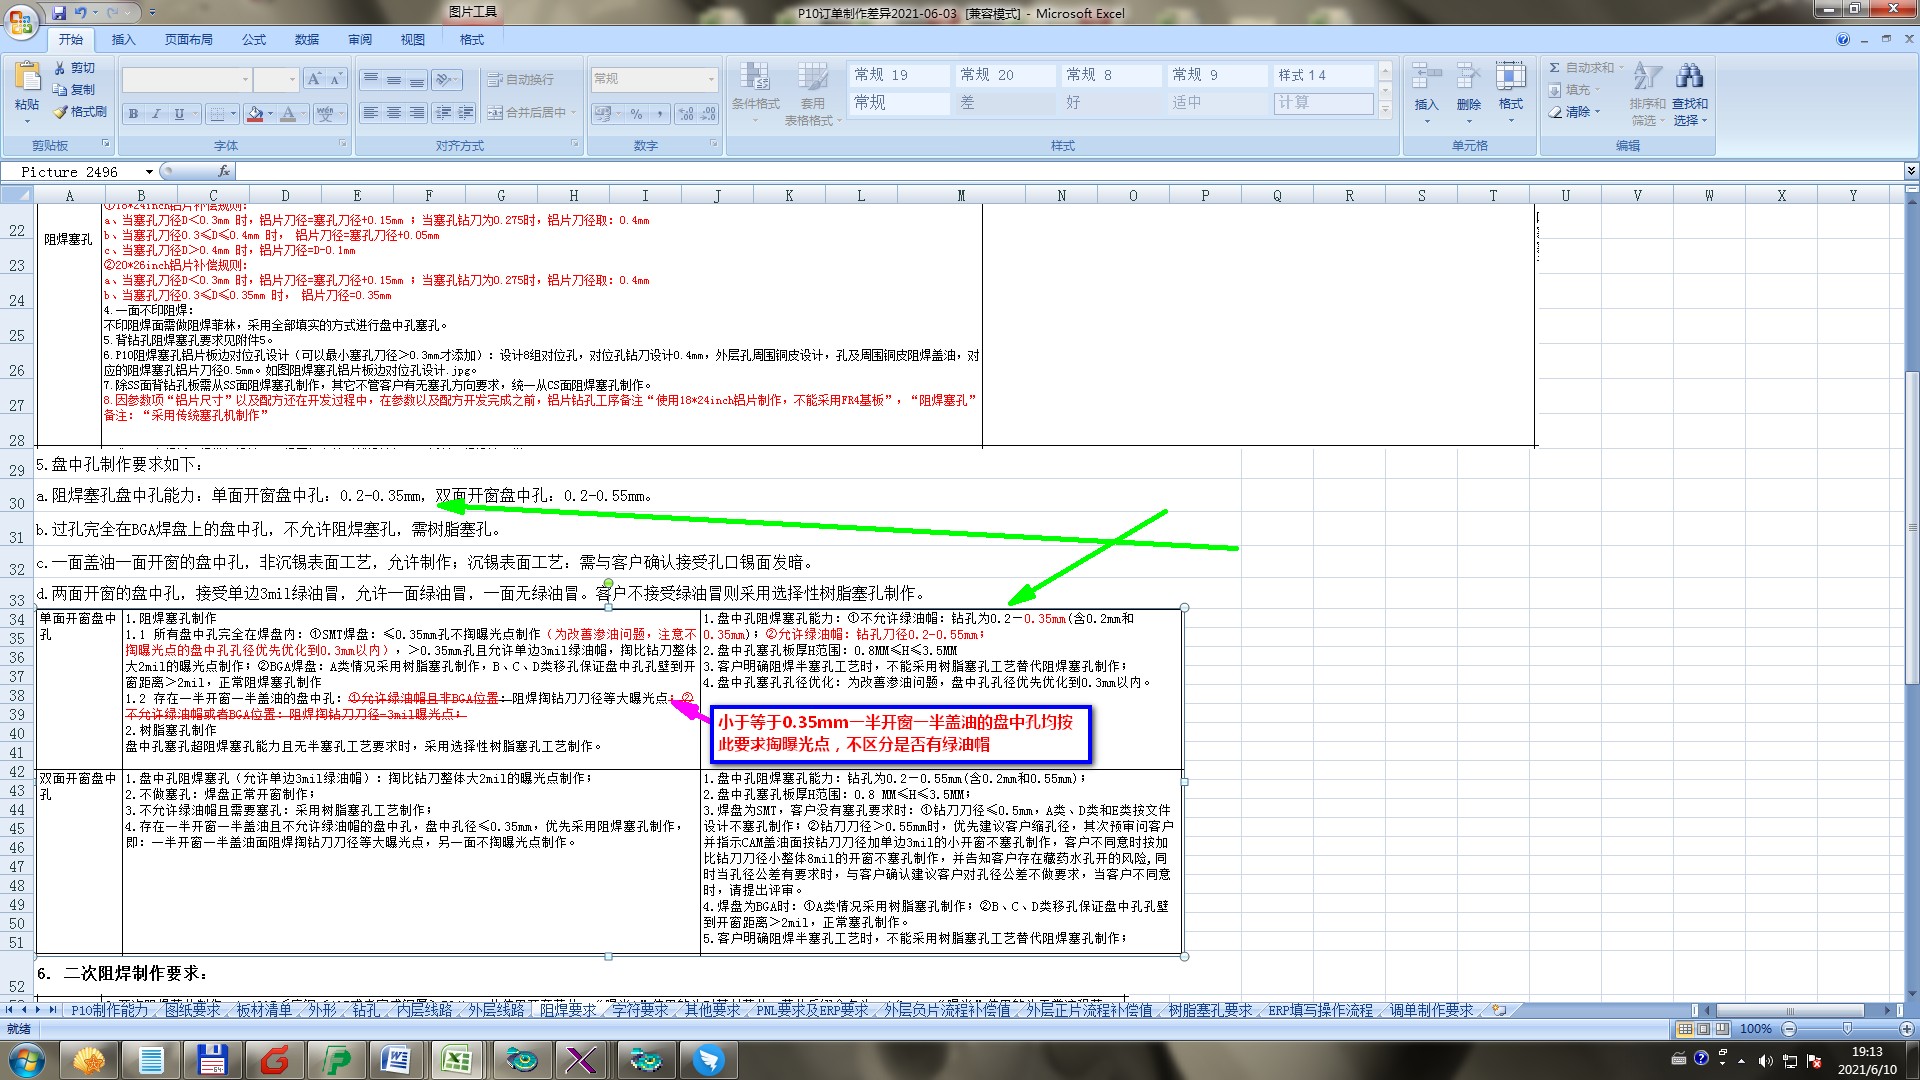
Task: Click the Excel icon in Windows taskbar
Action: [457, 1059]
